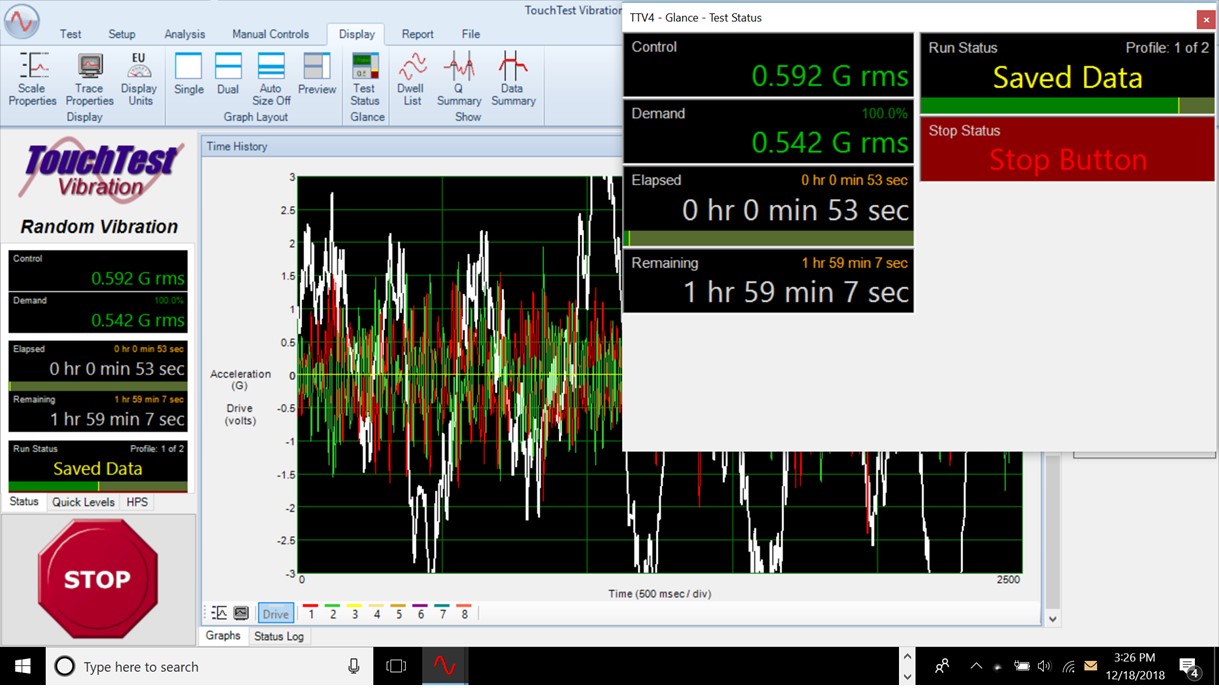The width and height of the screenshot is (1219, 688).
Task: Switch to the Test ribbon tab
Action: pos(71,34)
